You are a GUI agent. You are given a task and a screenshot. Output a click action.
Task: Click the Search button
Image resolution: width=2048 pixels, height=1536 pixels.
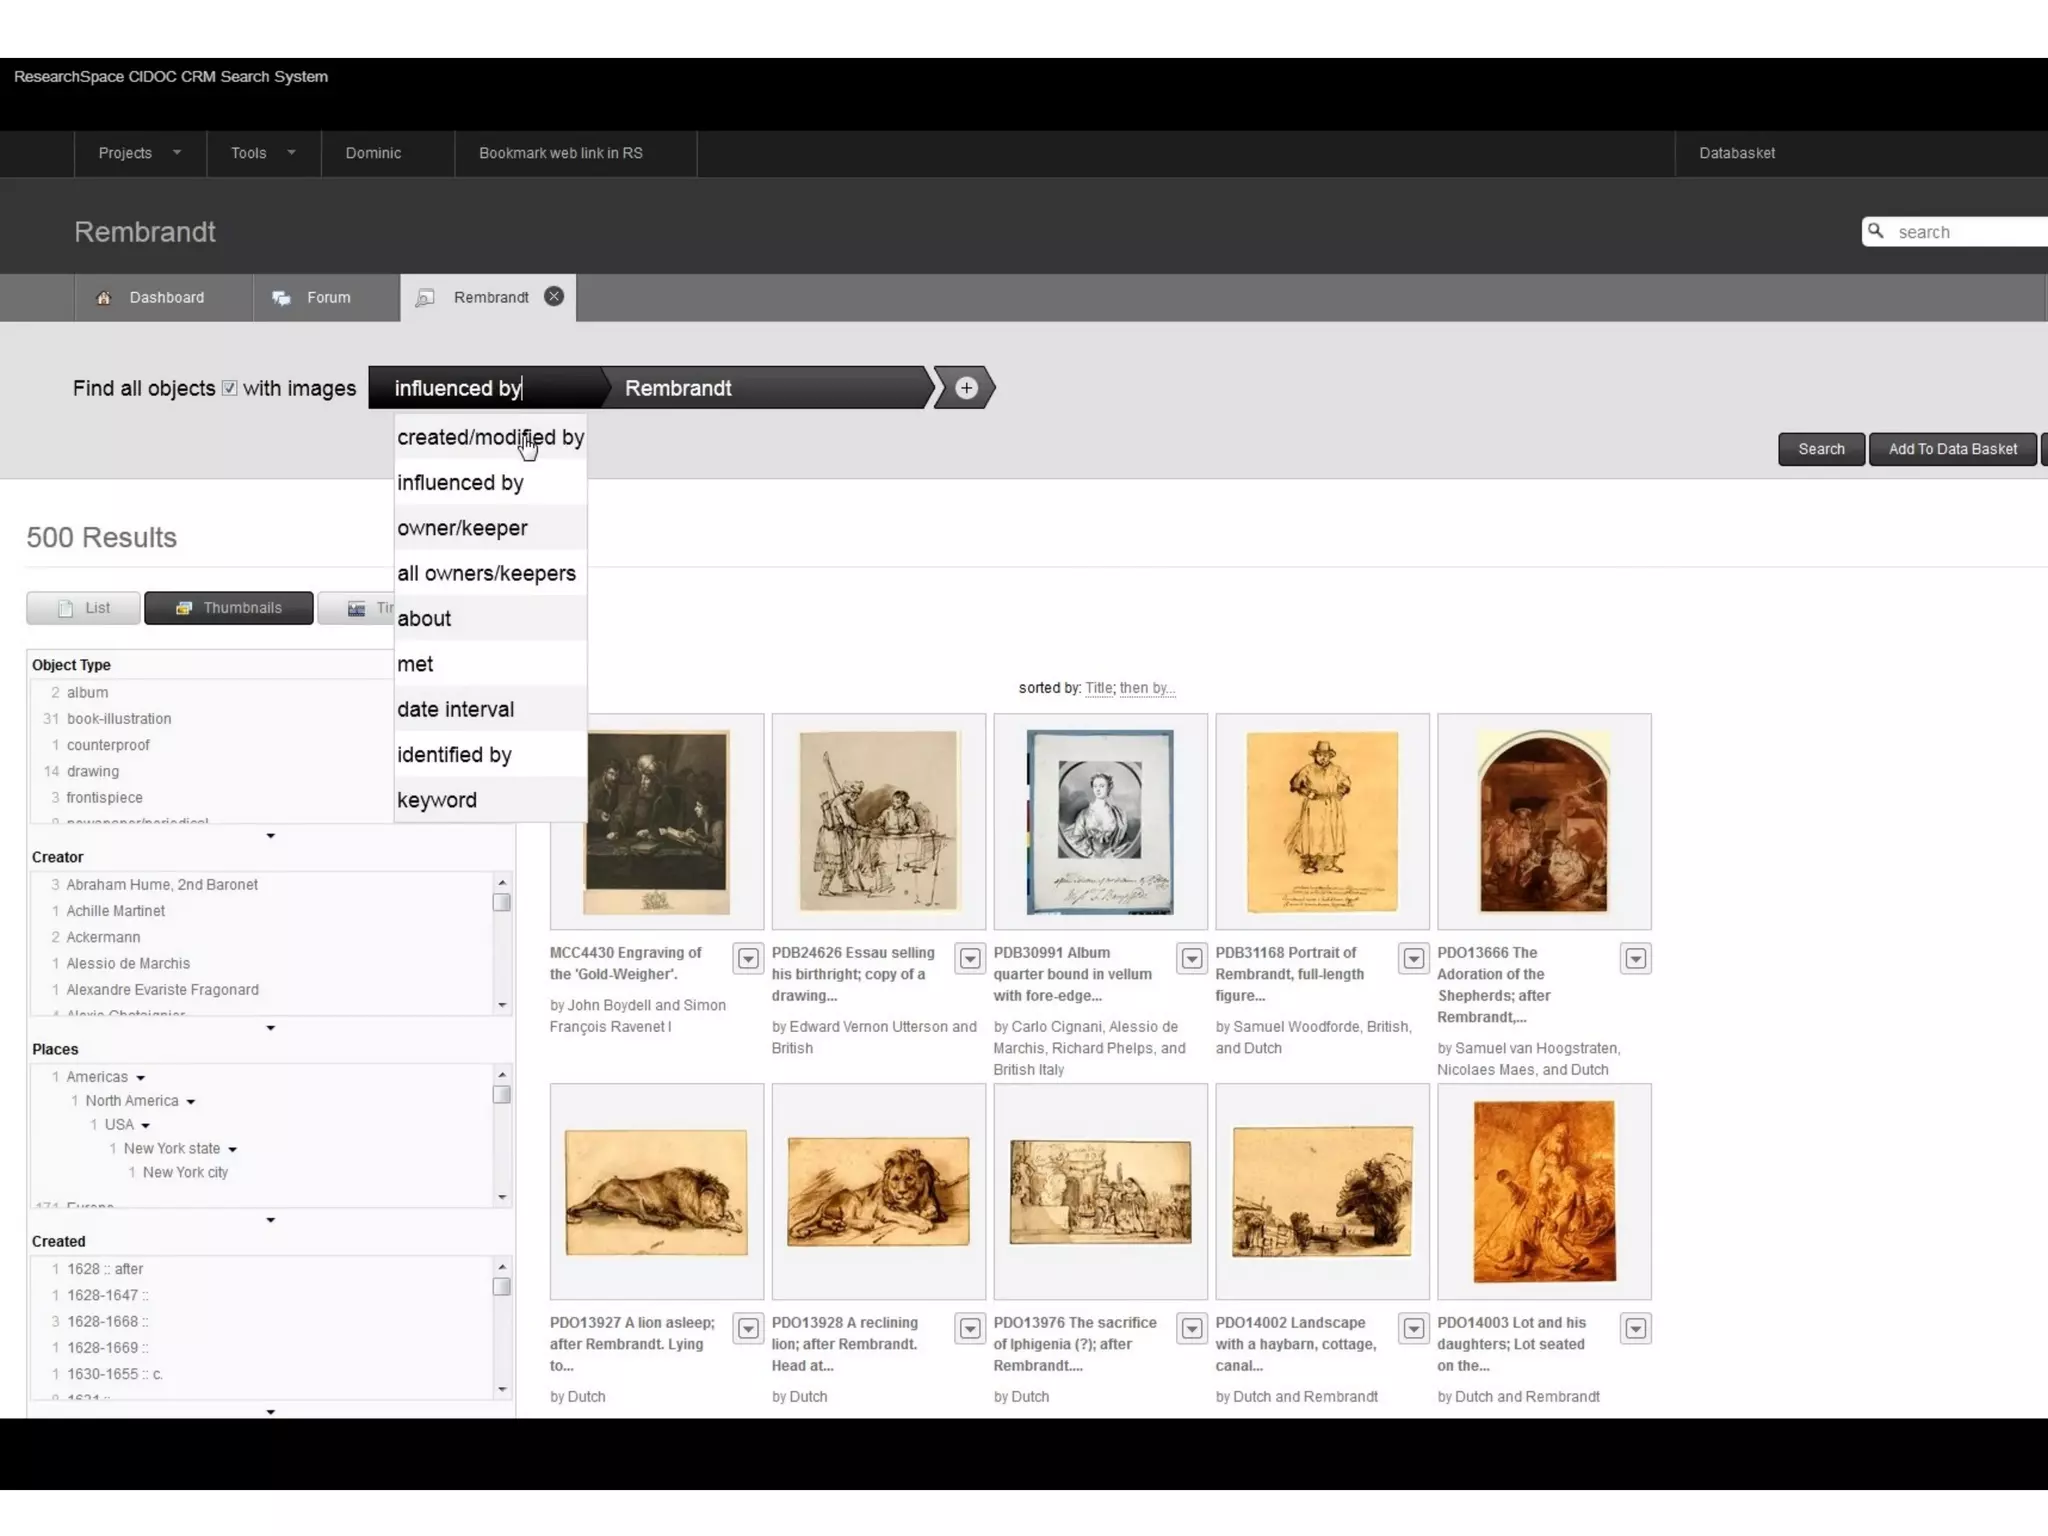coord(1821,449)
